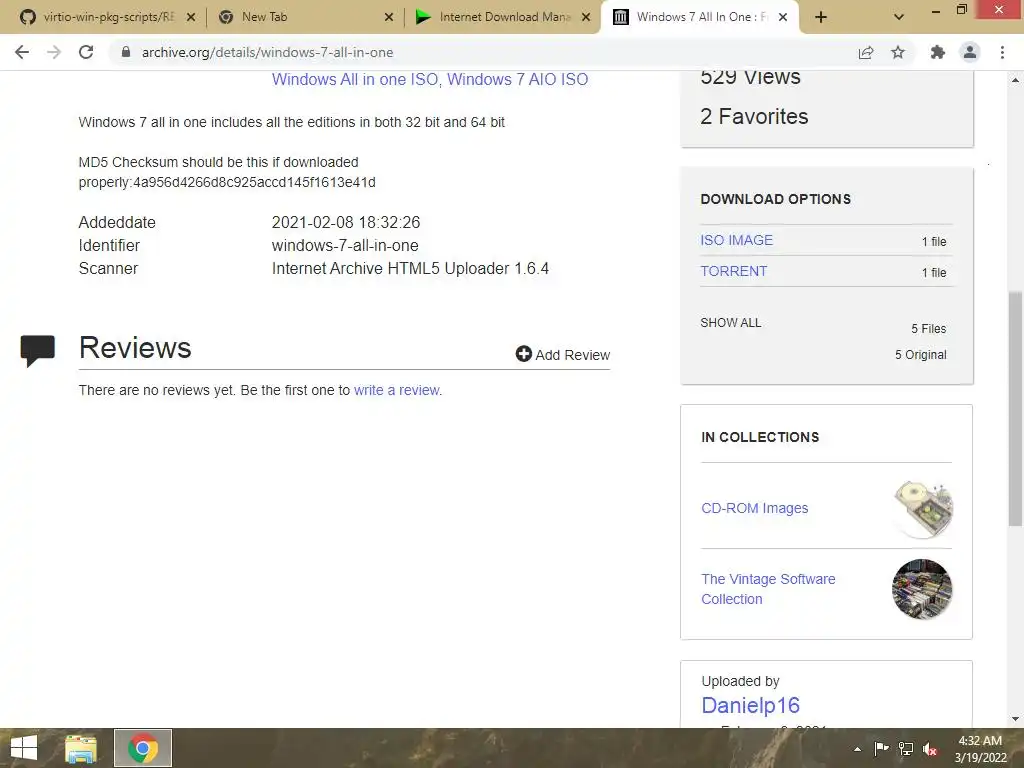Open the CD-ROM Images collection link
This screenshot has width=1024, height=768.
coord(754,508)
